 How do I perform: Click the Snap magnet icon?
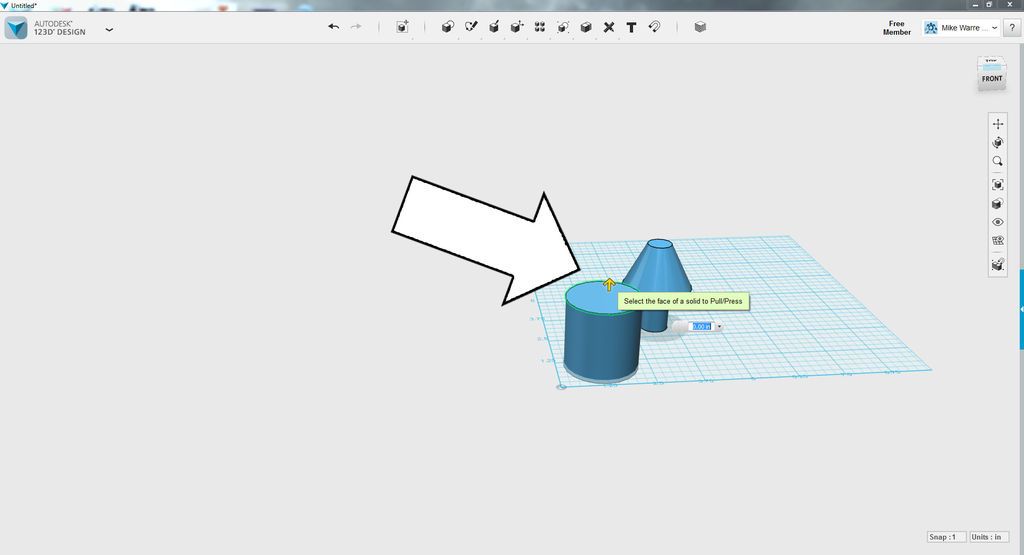(654, 27)
